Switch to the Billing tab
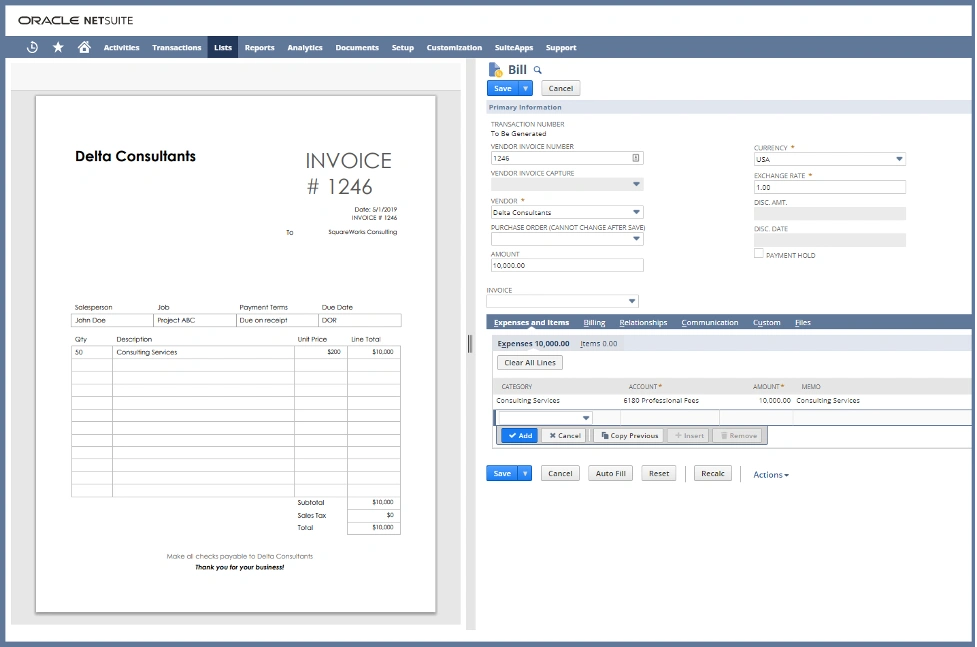The width and height of the screenshot is (977, 647). (594, 323)
